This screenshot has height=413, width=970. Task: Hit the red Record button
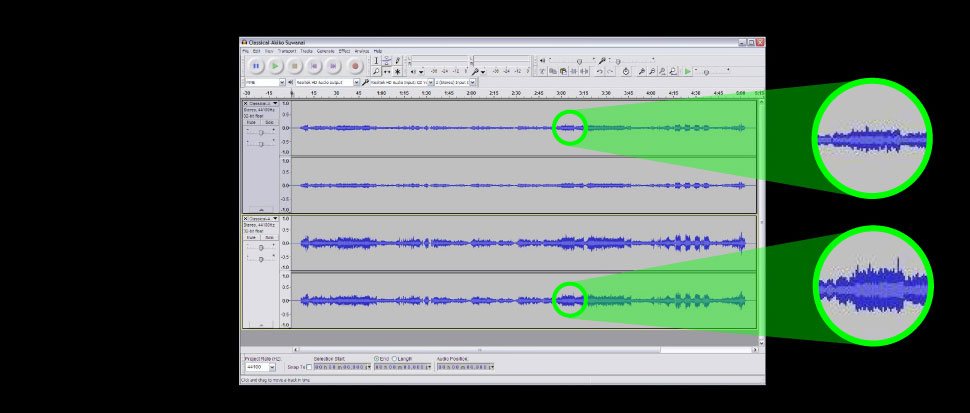pos(355,66)
